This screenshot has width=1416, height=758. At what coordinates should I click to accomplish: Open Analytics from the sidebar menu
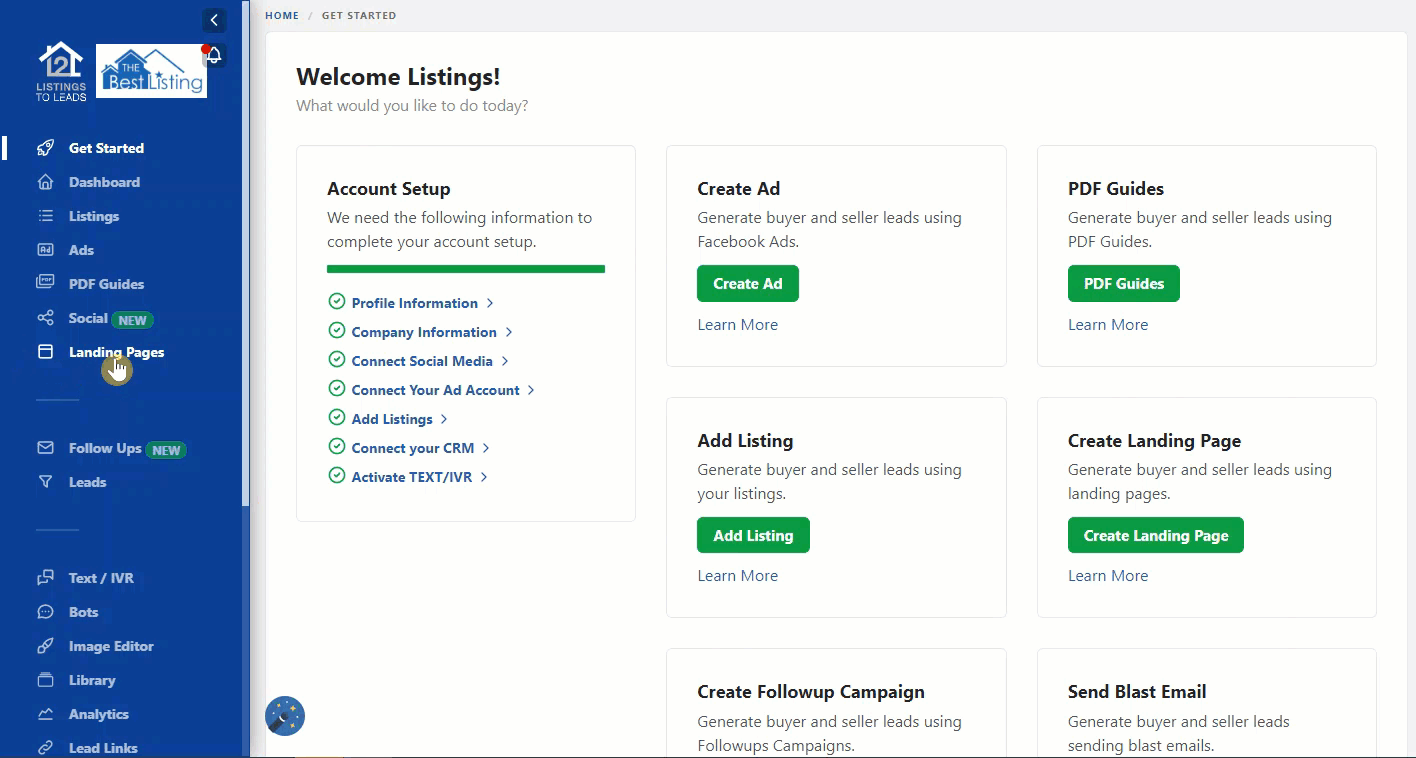click(98, 714)
